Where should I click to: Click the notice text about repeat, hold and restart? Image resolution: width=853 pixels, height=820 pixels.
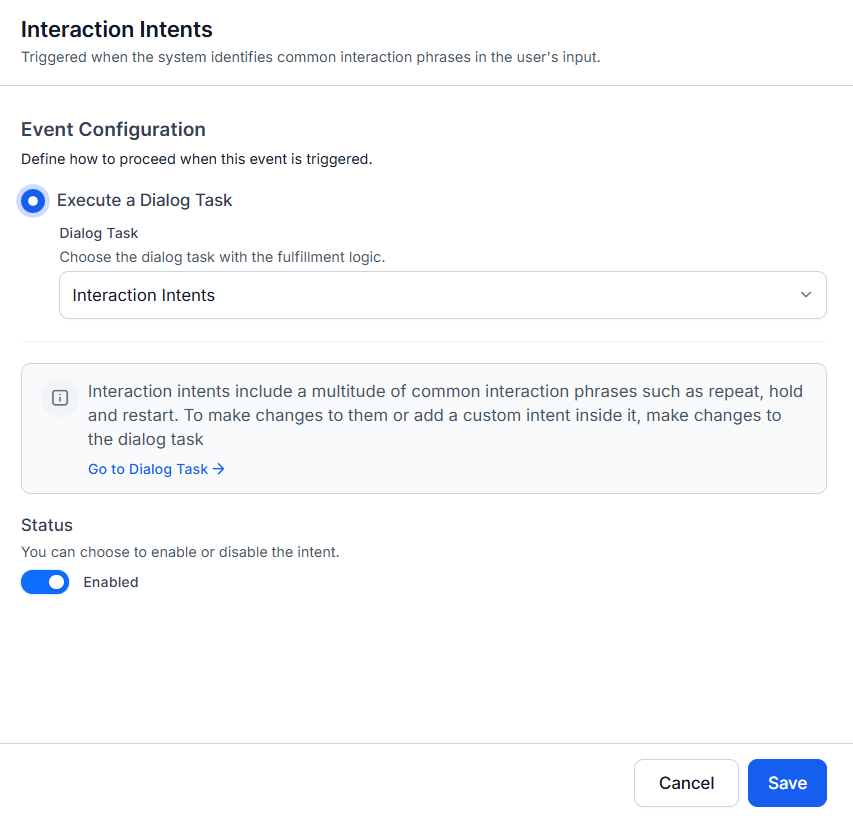(445, 415)
